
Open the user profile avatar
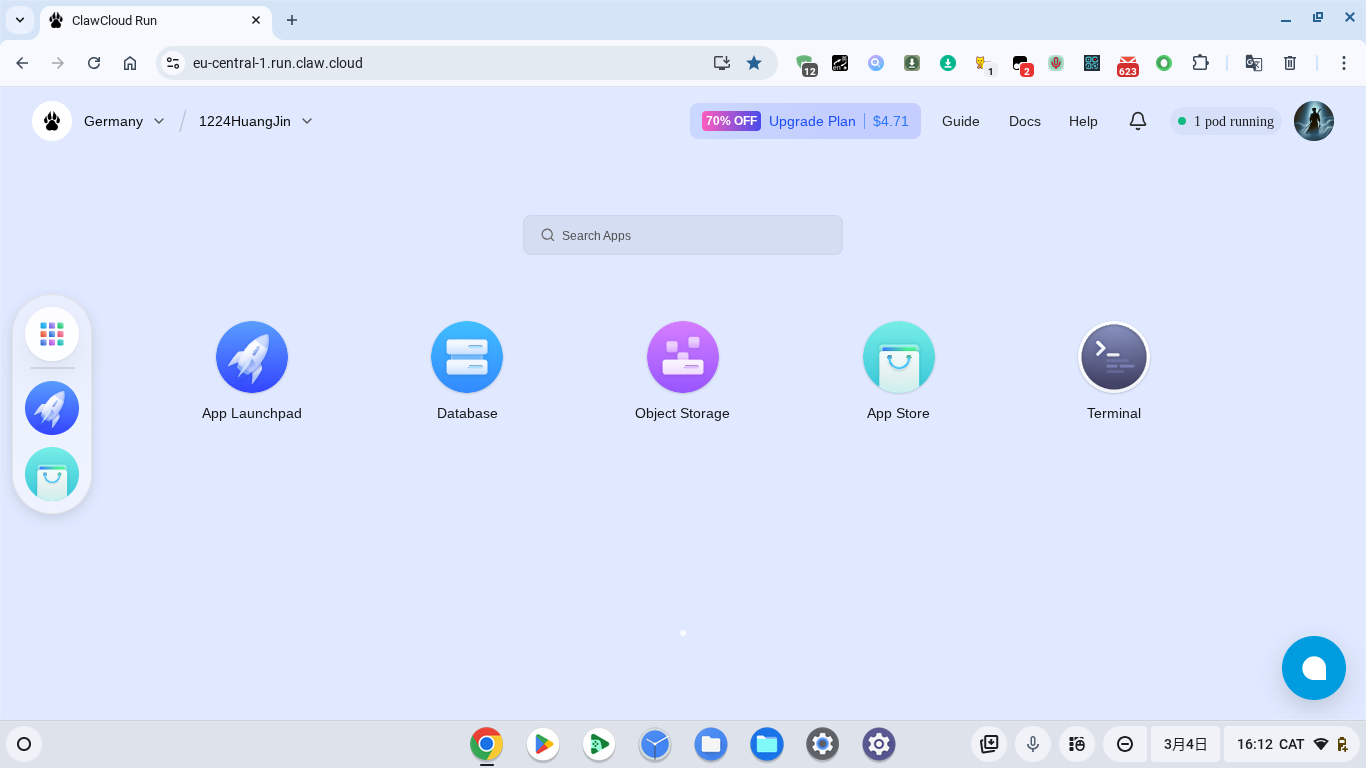point(1313,121)
